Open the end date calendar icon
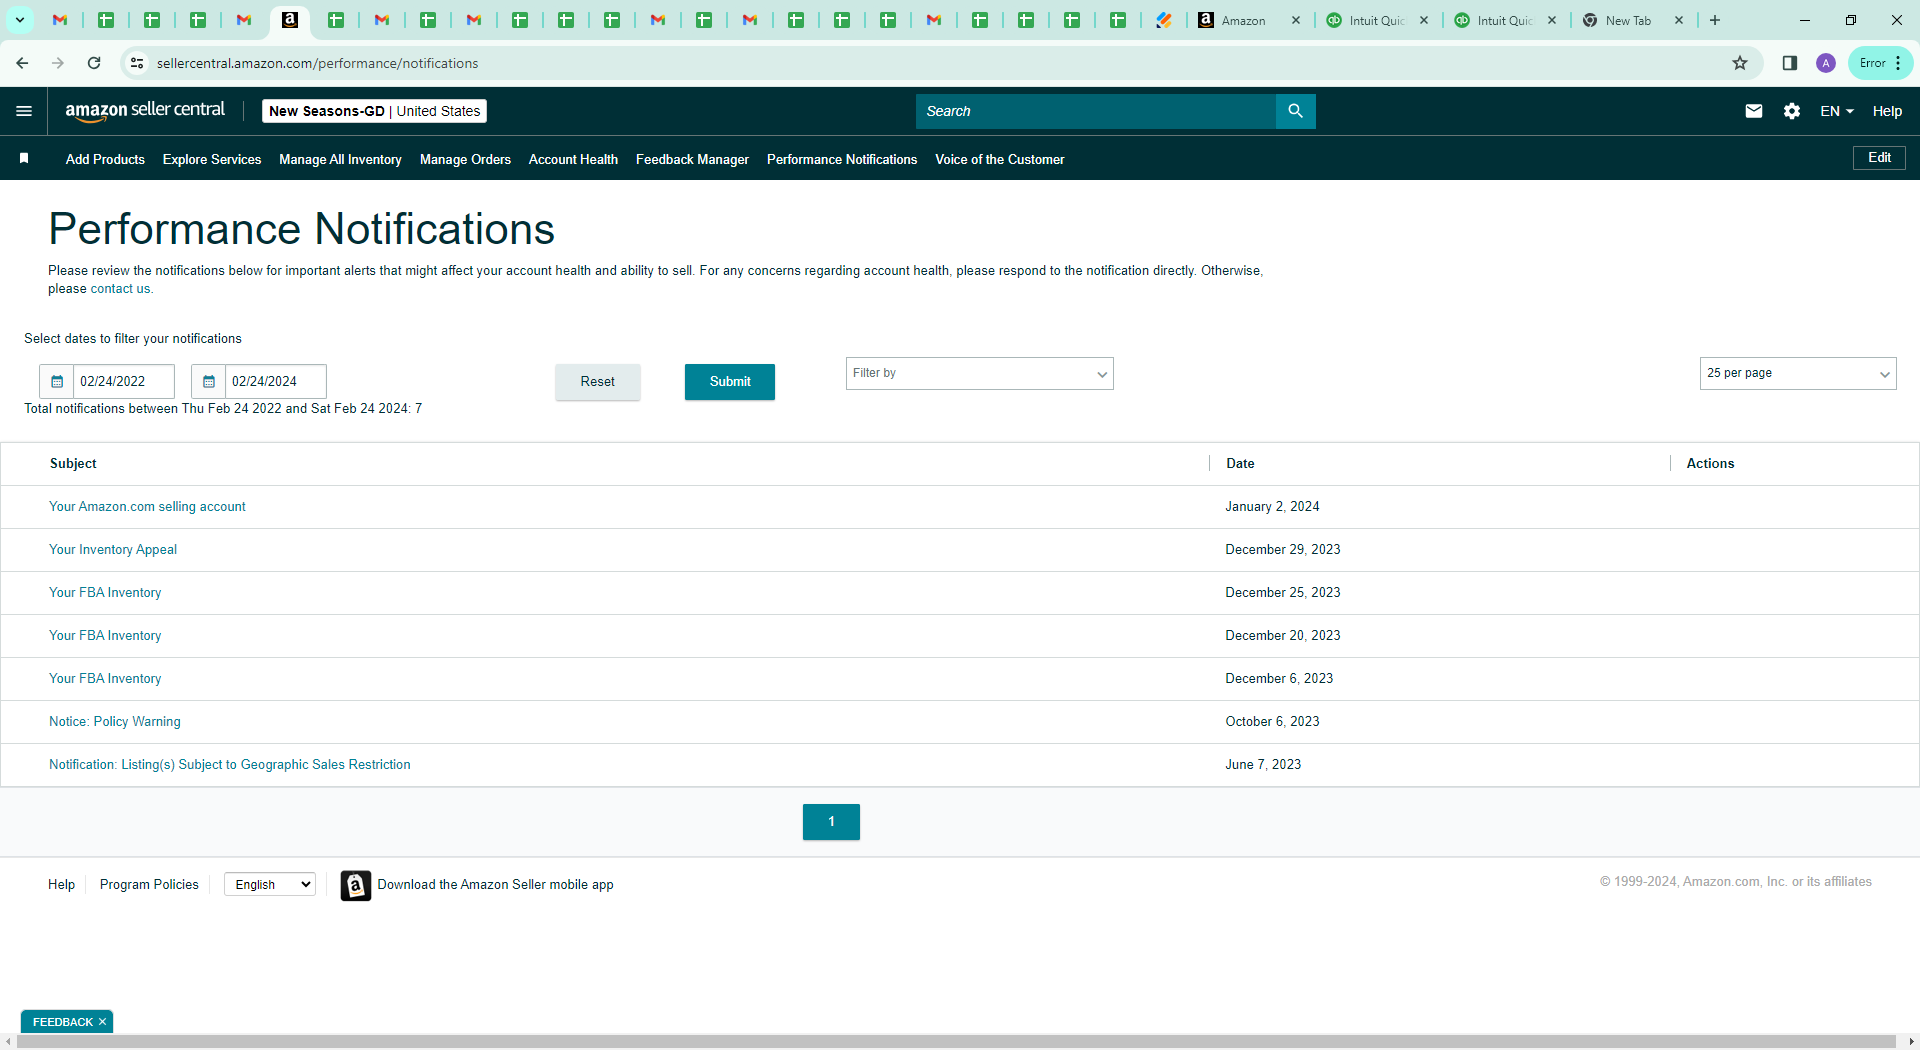Image resolution: width=1920 pixels, height=1050 pixels. tap(209, 381)
